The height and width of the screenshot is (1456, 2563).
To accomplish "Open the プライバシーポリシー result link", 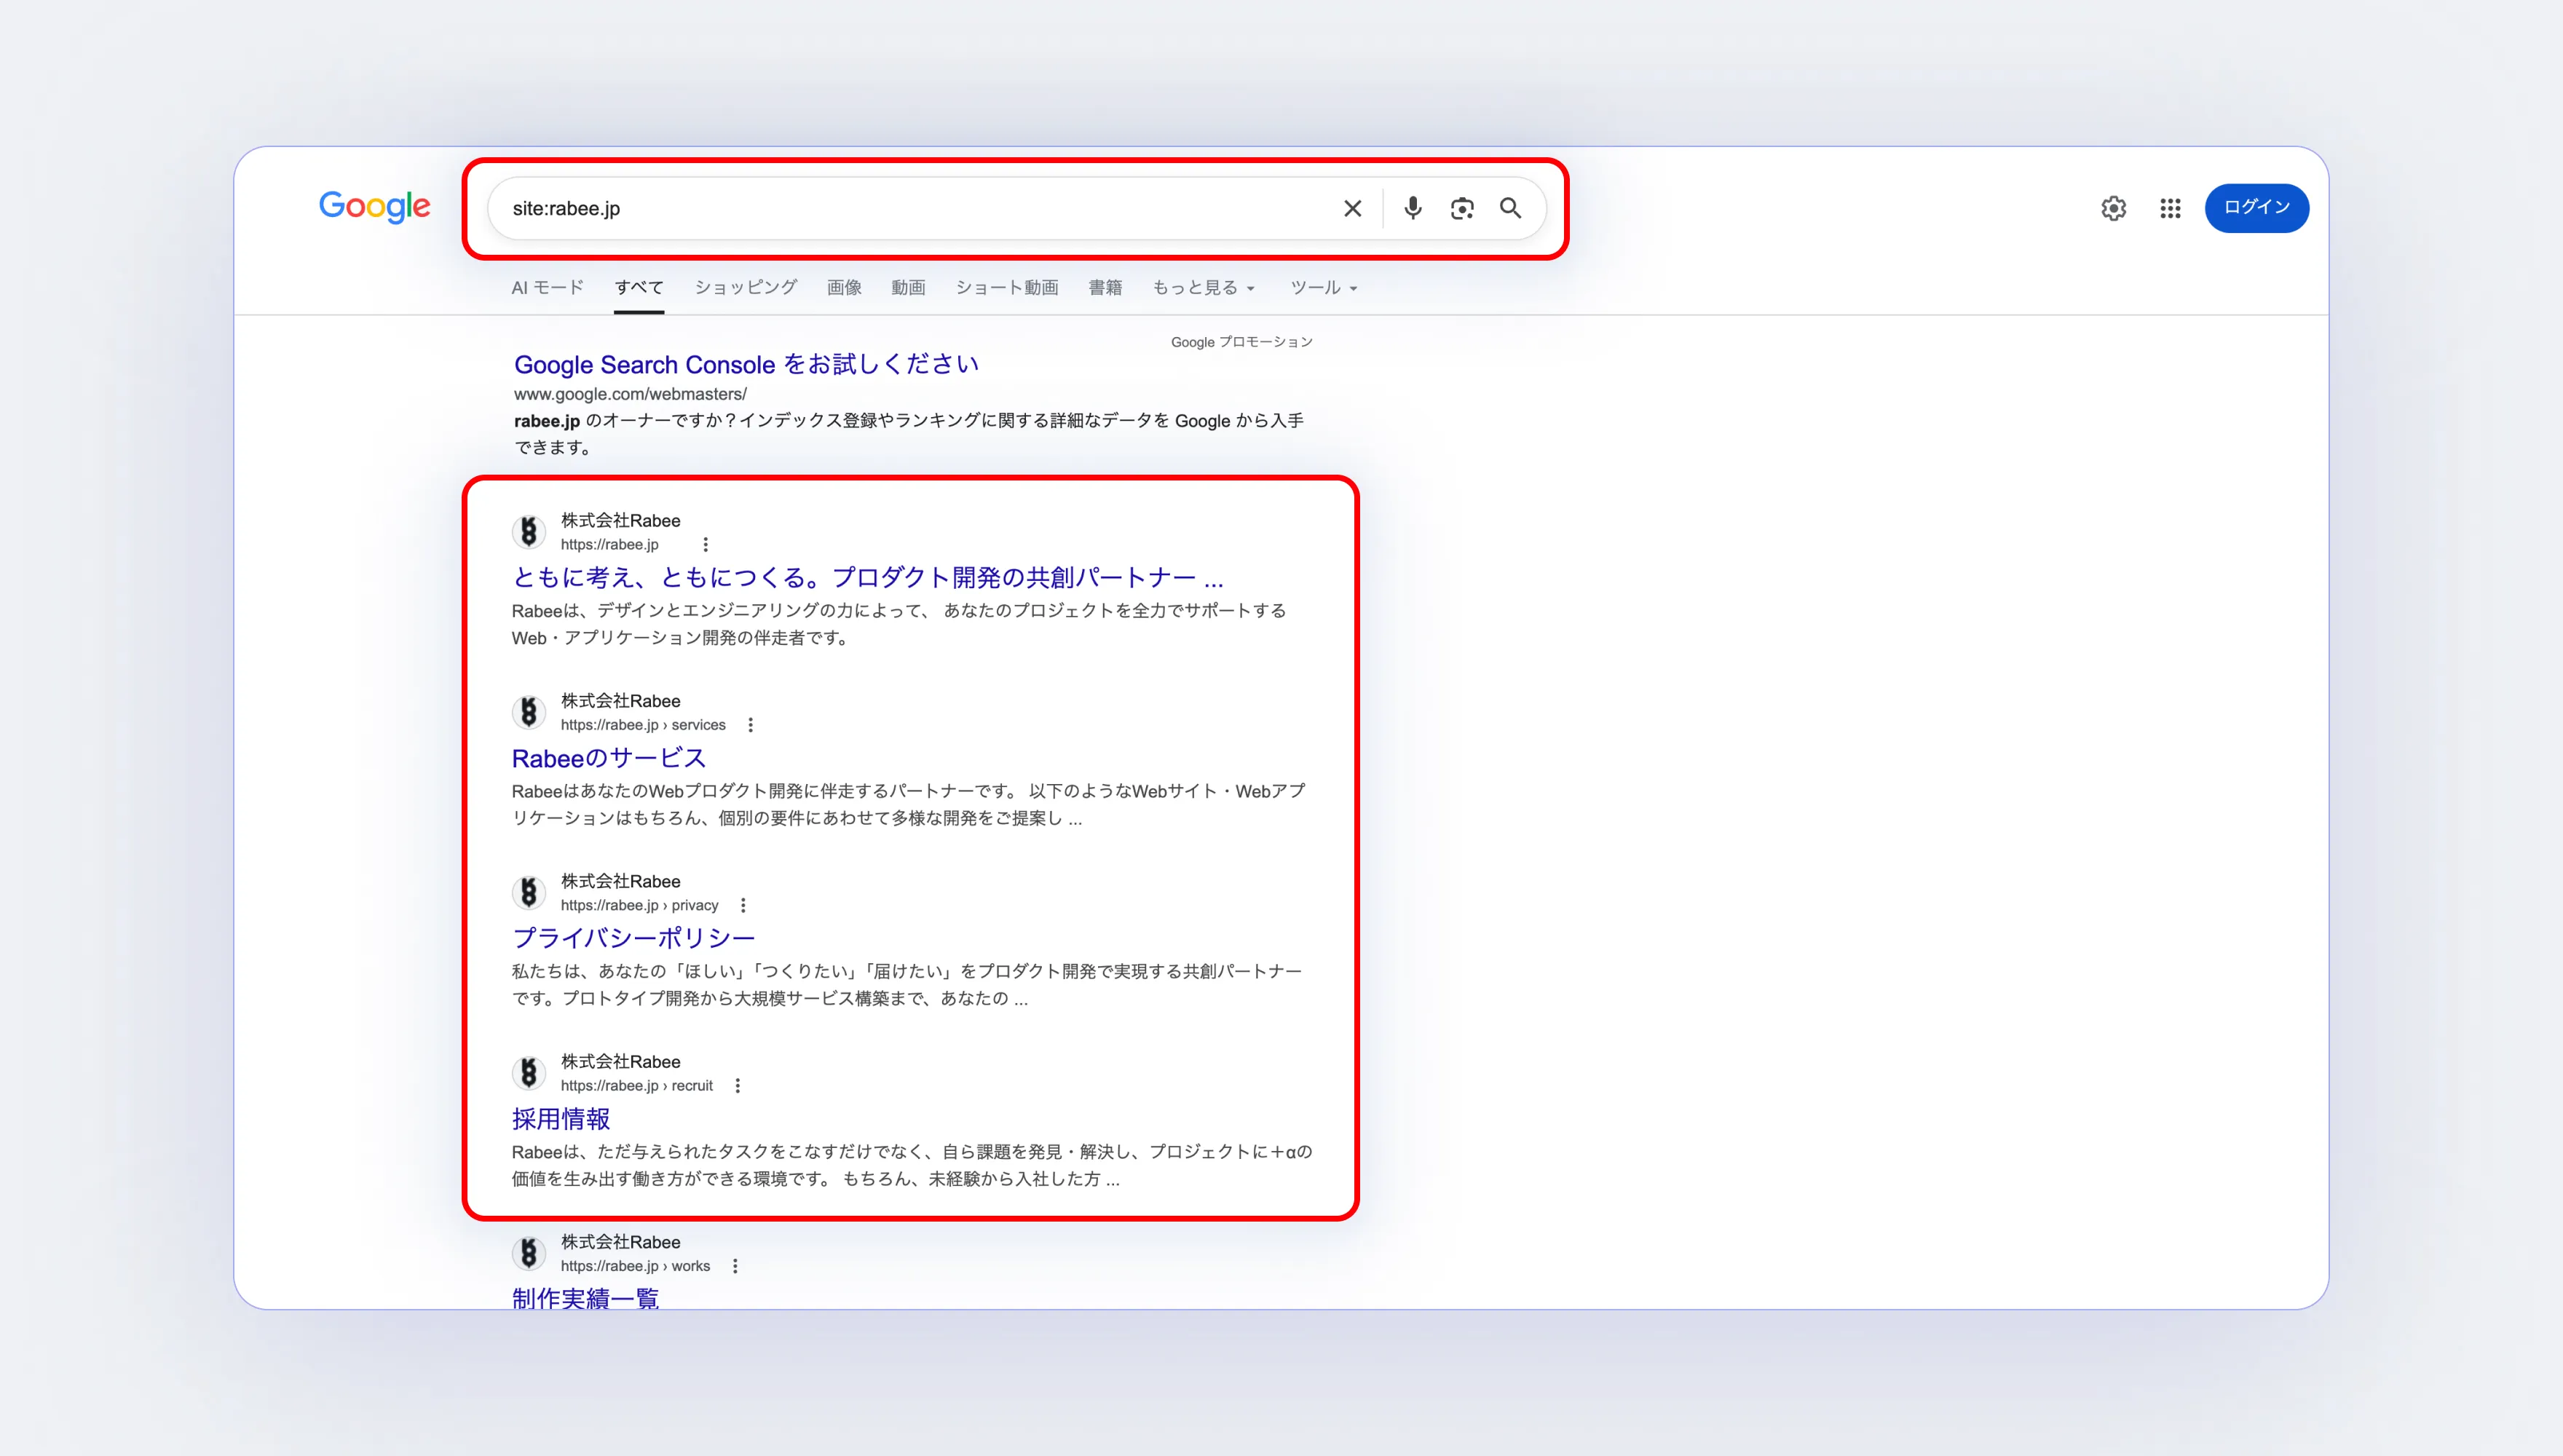I will 633,938.
